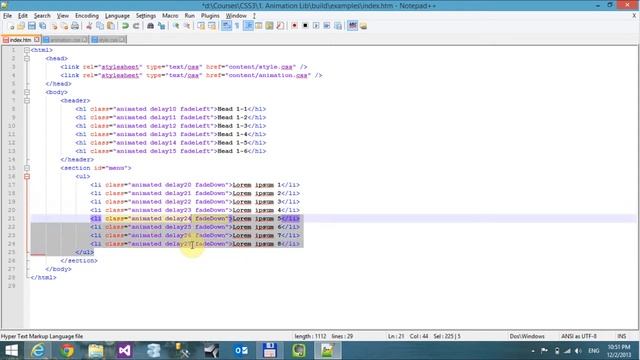Open the File menu
Viewport: 640px width, 360px height.
[7, 16]
